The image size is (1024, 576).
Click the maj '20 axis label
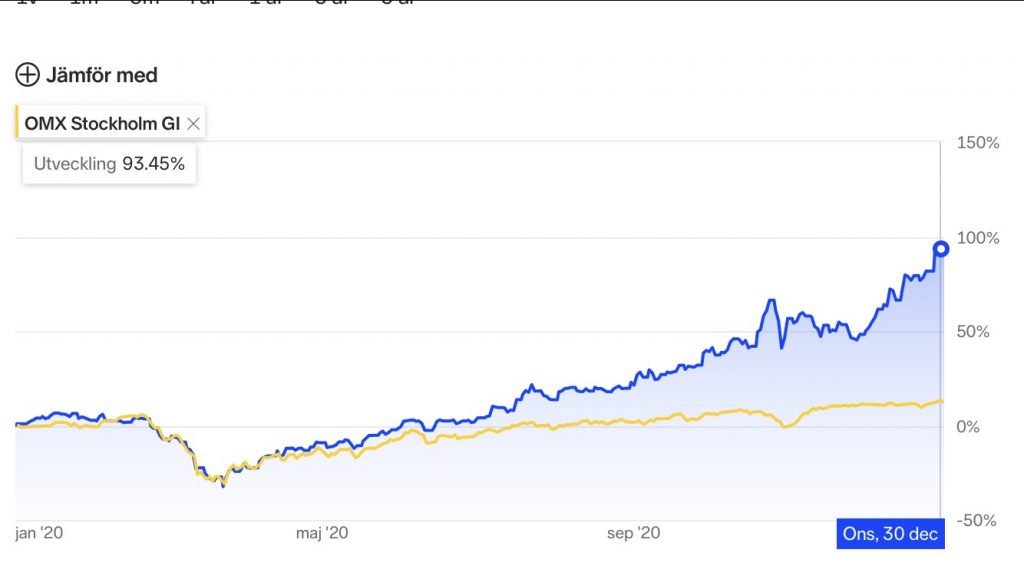point(322,533)
